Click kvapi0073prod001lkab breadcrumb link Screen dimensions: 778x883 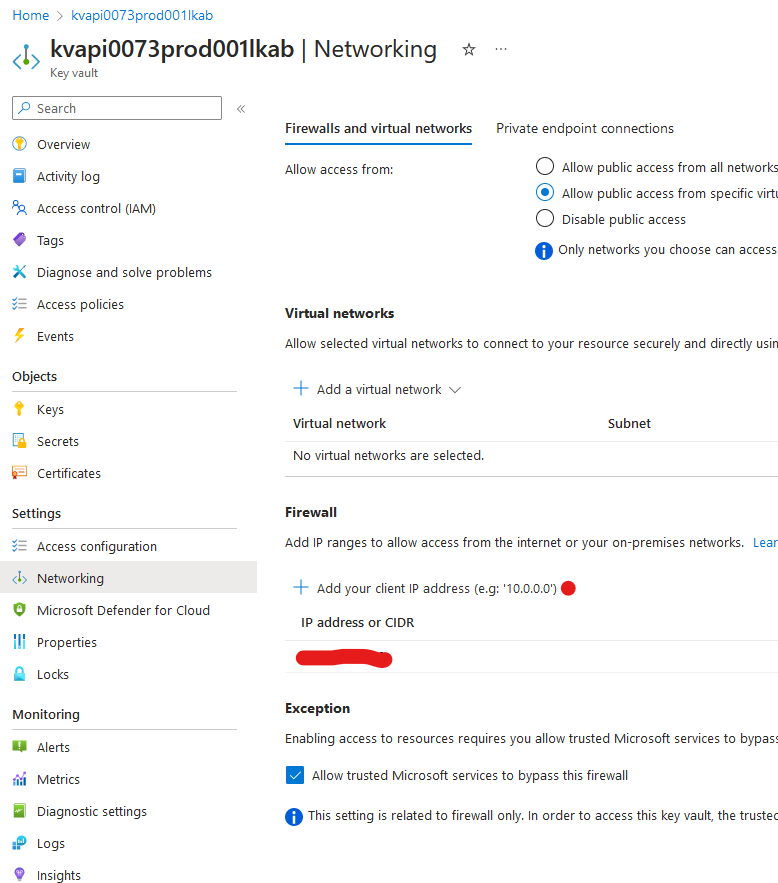click(x=142, y=15)
